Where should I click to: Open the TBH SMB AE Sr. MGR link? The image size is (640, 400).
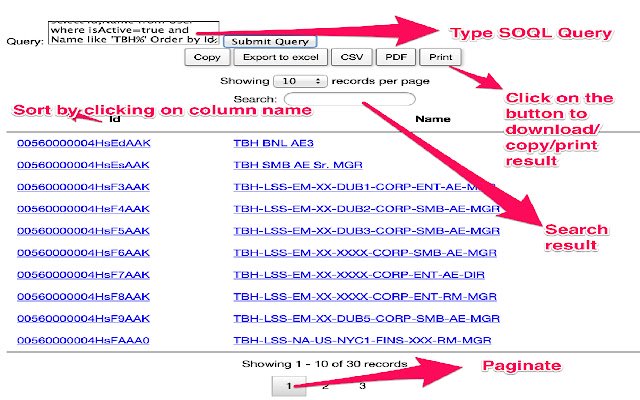click(x=298, y=165)
